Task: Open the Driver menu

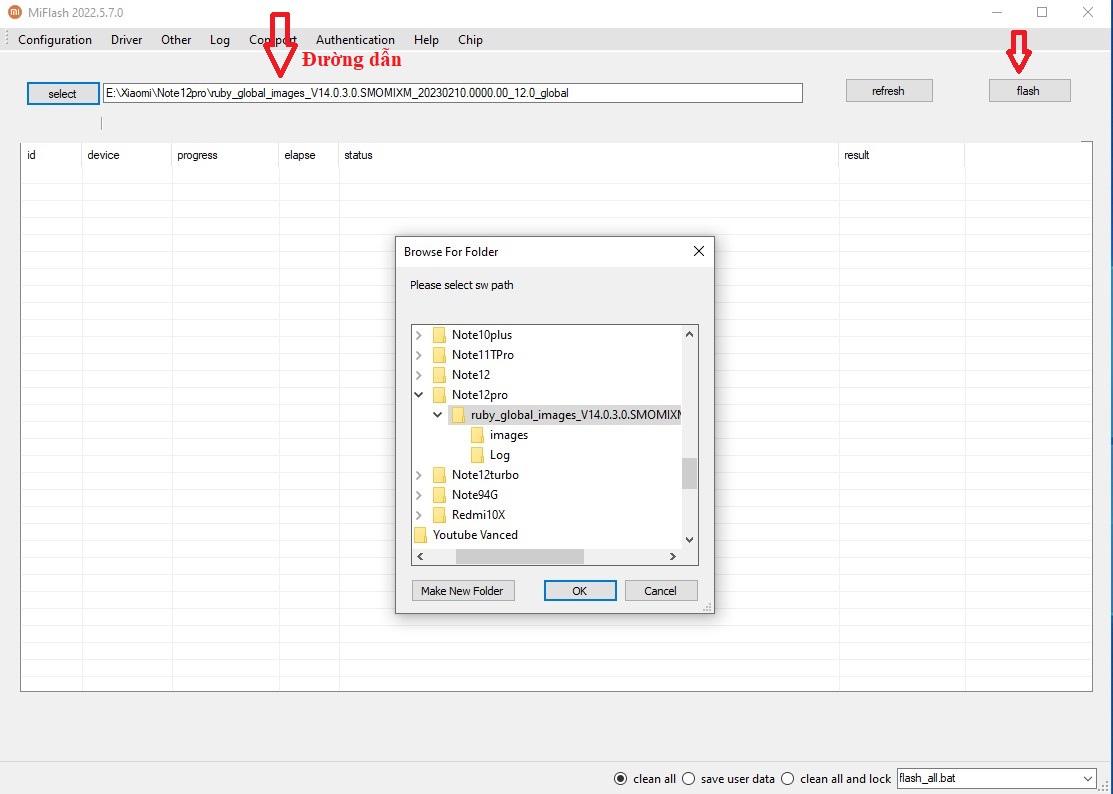Action: pyautogui.click(x=126, y=40)
